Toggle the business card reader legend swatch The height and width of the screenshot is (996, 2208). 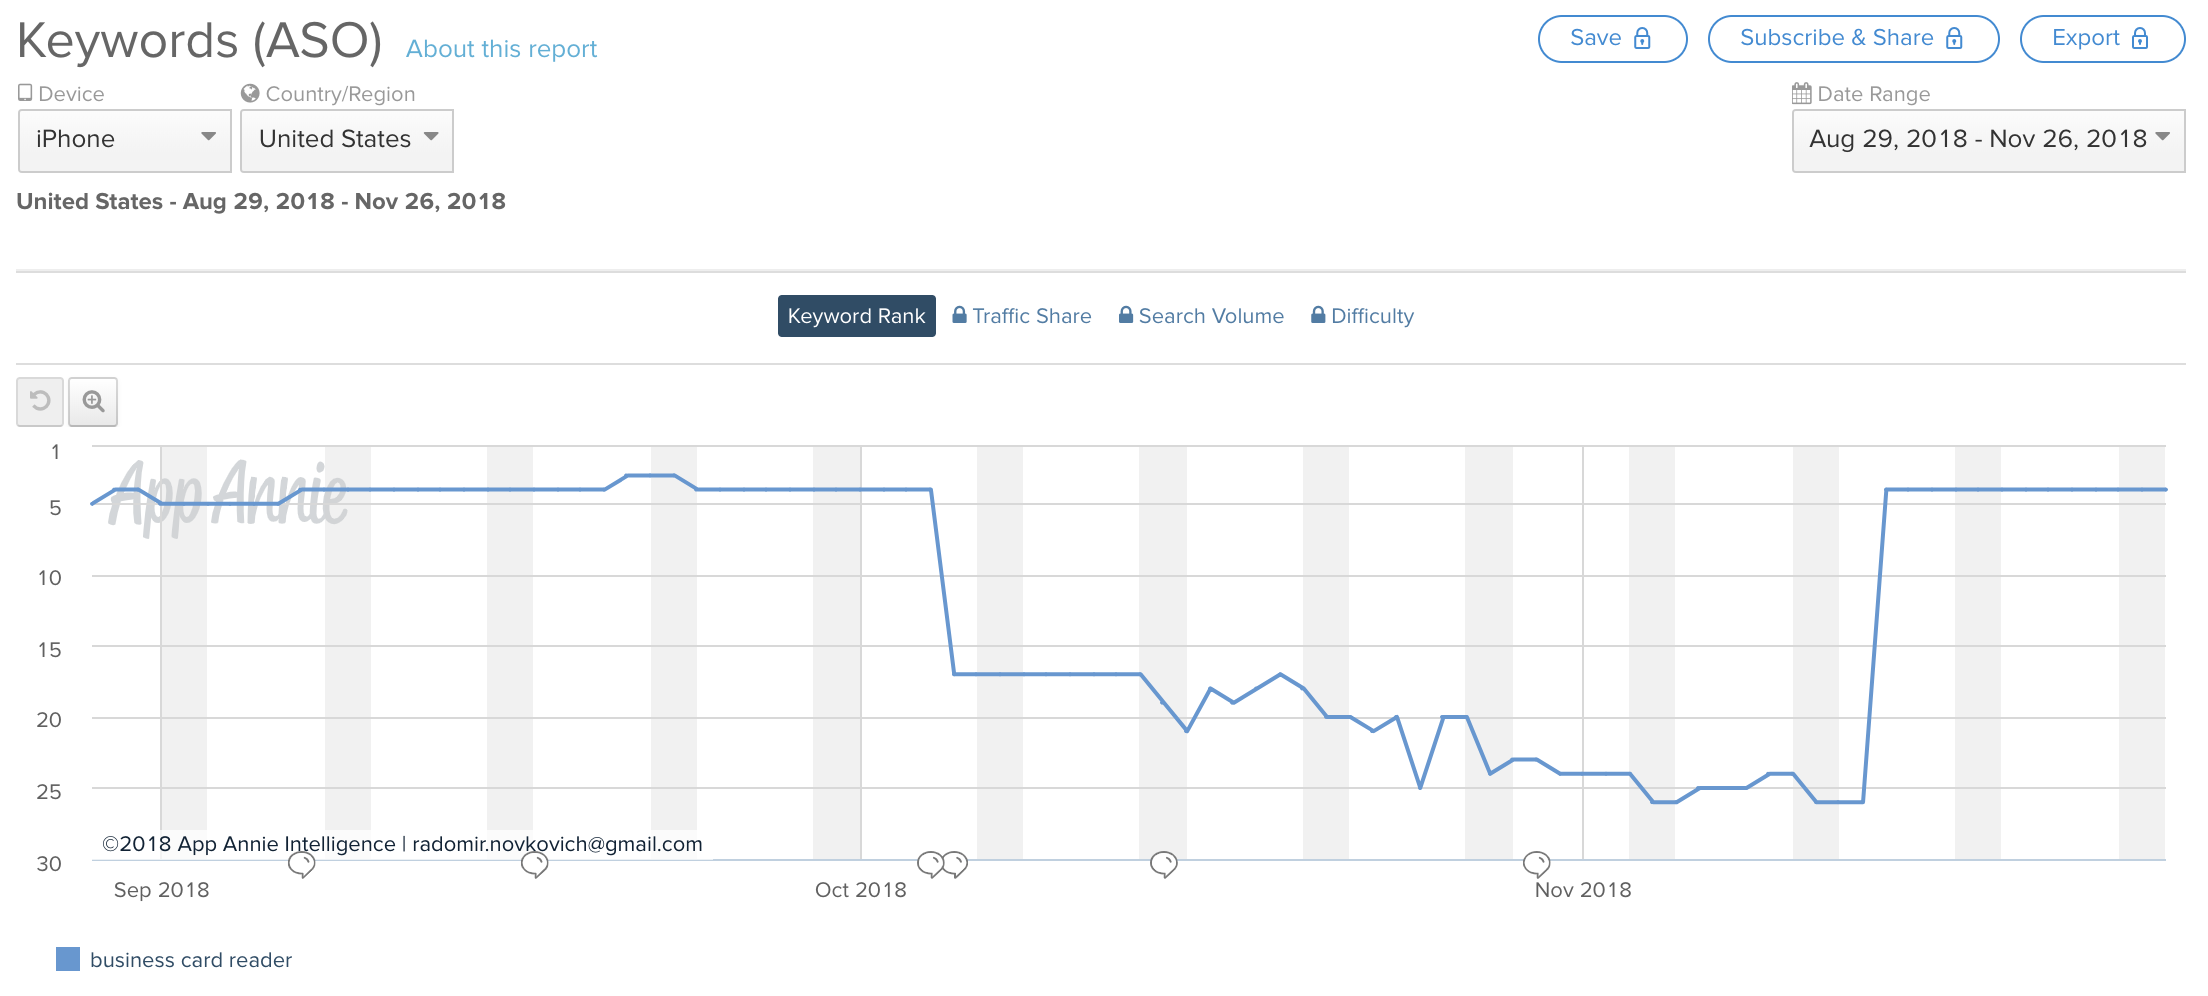coord(68,959)
